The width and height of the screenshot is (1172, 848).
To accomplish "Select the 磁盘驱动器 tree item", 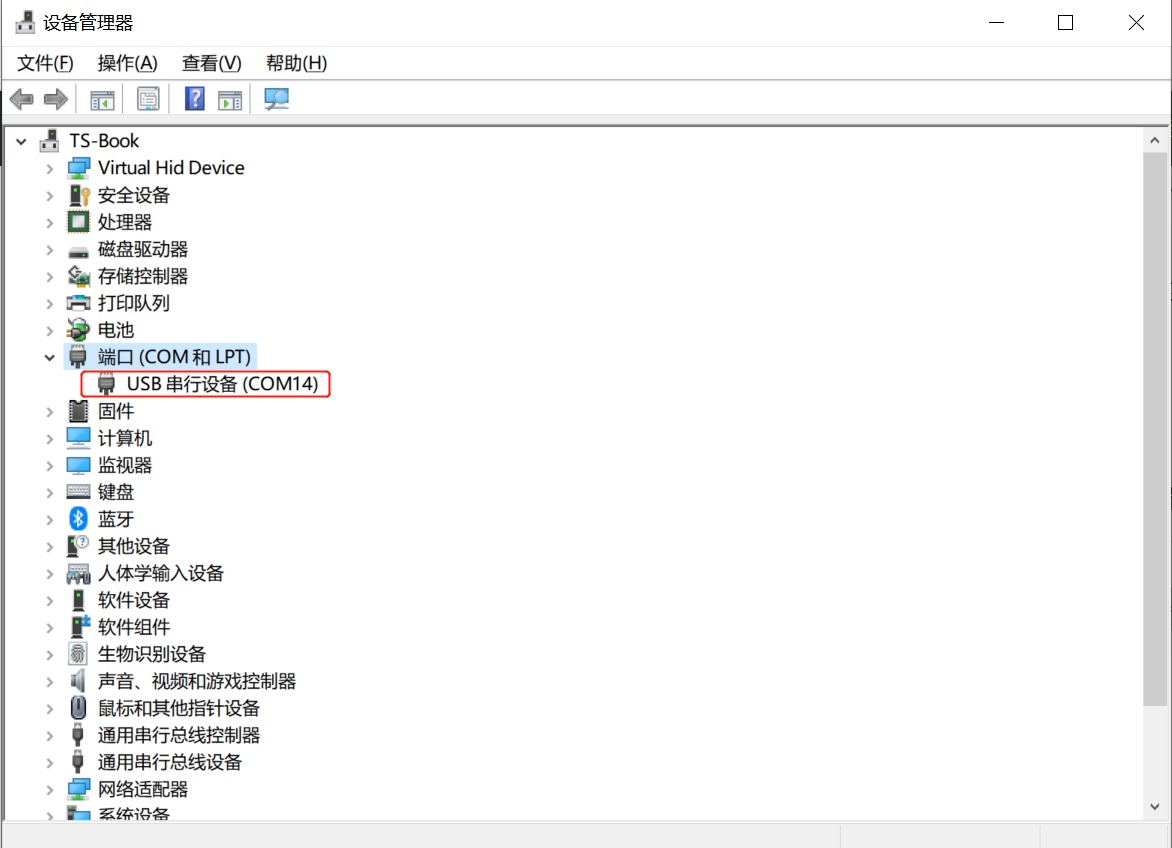I will 143,249.
